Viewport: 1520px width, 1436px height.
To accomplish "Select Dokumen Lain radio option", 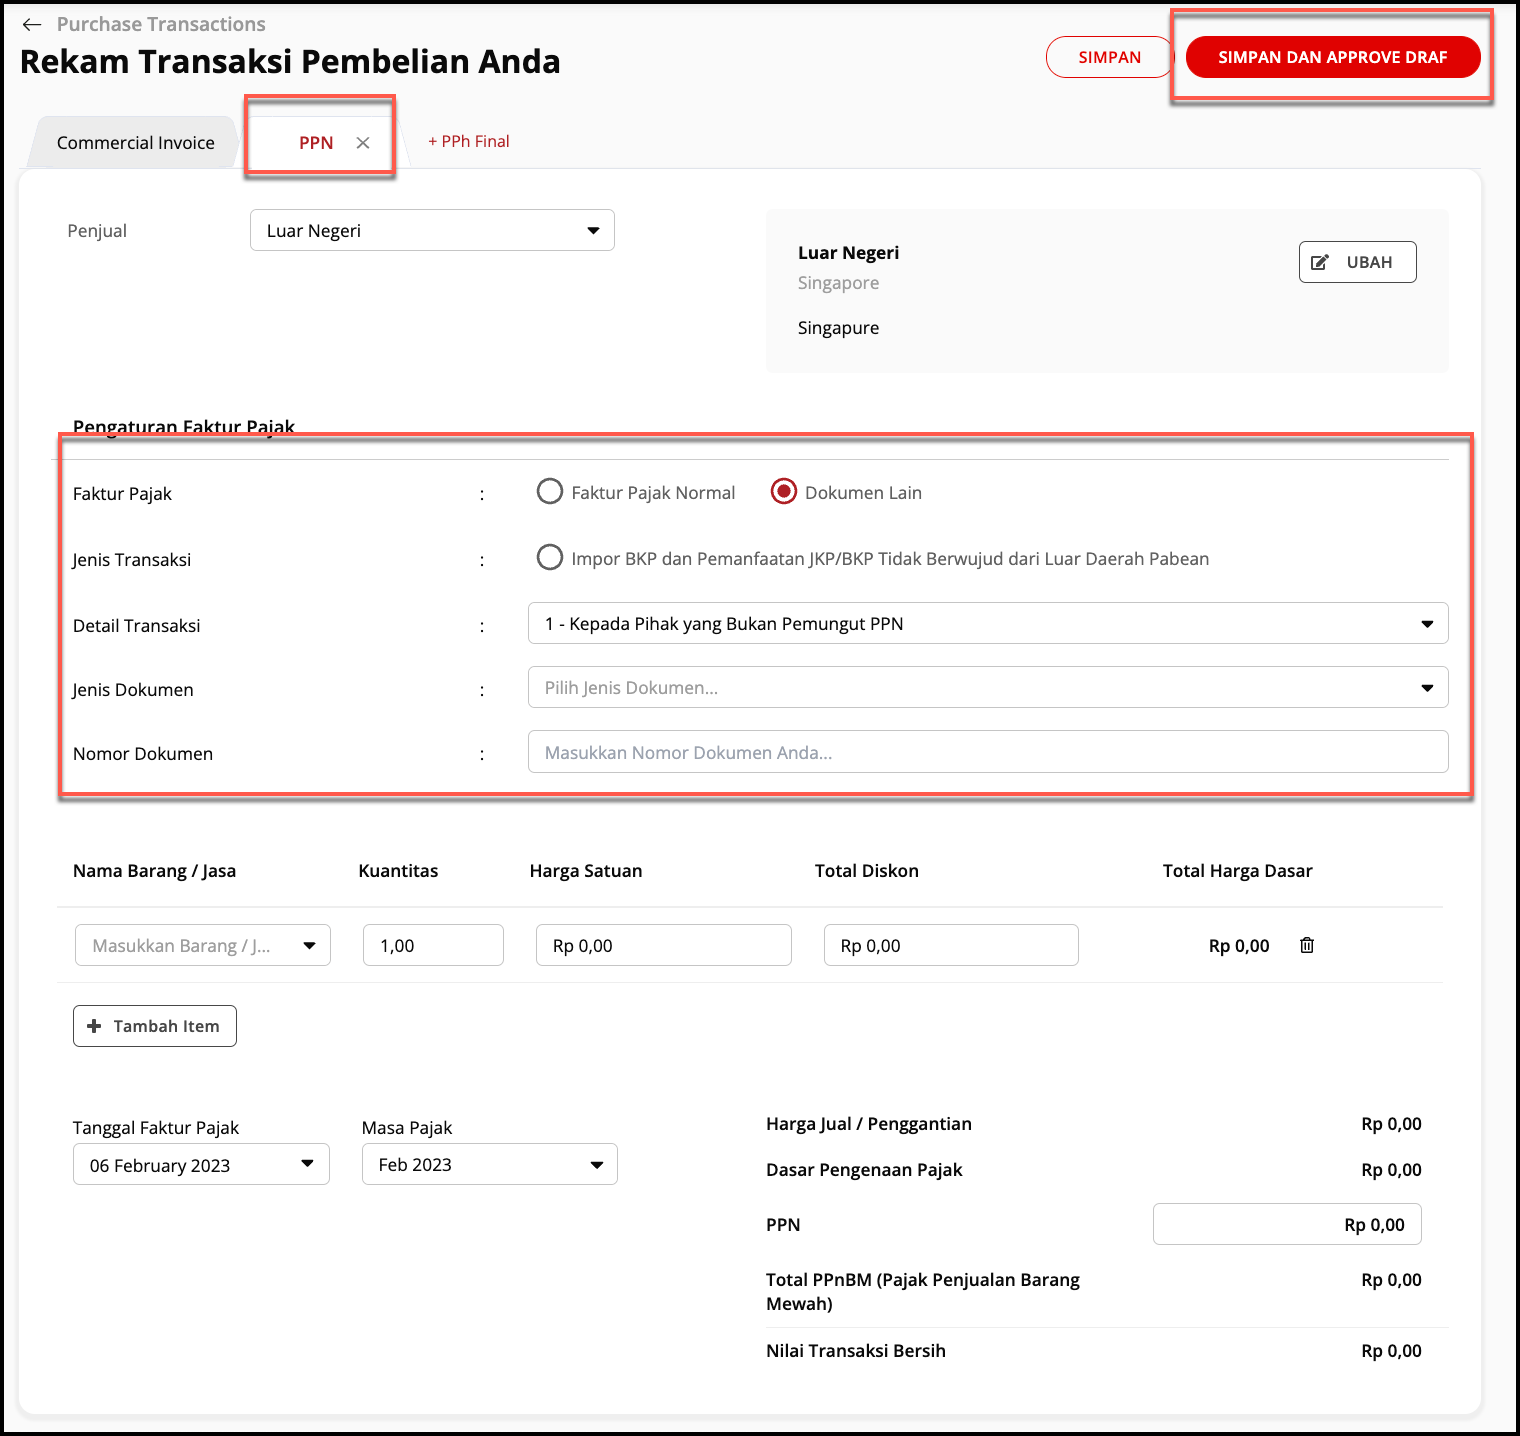I will (x=784, y=492).
